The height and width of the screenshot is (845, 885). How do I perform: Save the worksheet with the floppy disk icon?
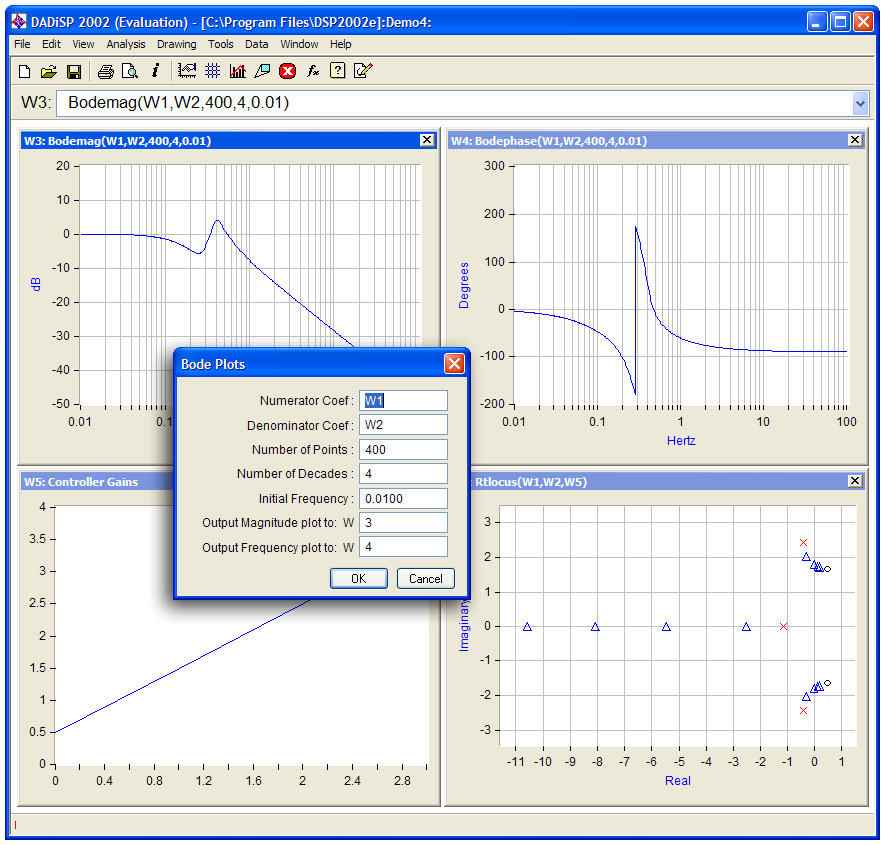click(74, 71)
